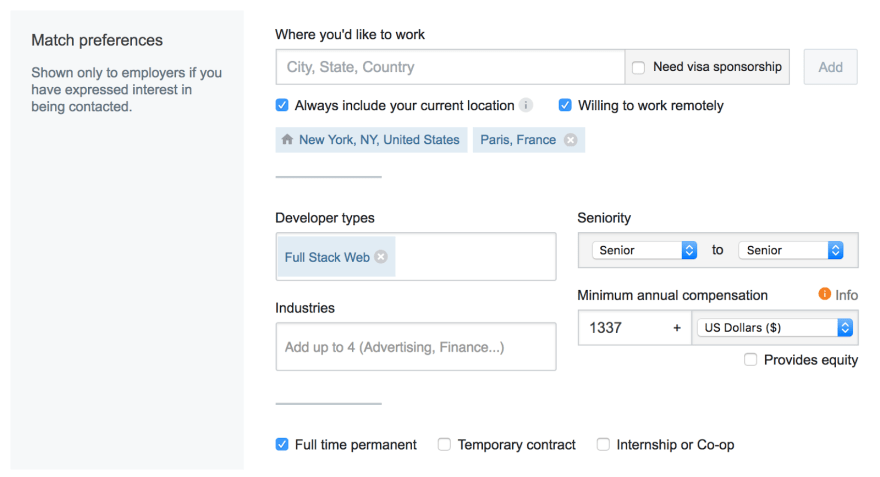
Task: Open the maximum seniority stepper arrows
Action: [x=836, y=250]
